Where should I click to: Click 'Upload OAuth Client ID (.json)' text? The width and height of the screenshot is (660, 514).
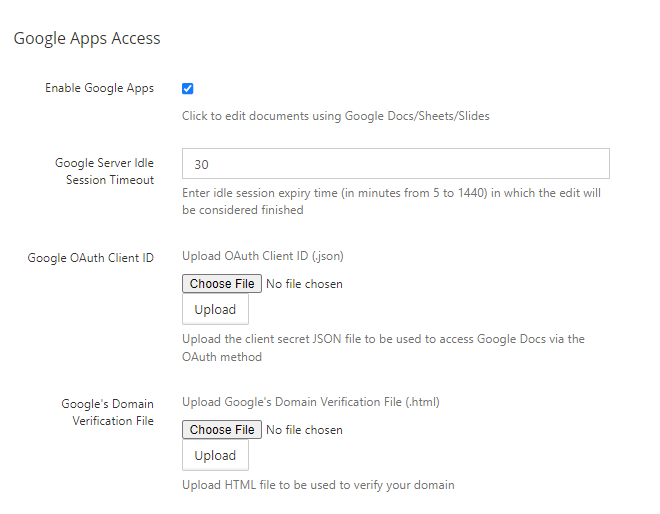263,256
